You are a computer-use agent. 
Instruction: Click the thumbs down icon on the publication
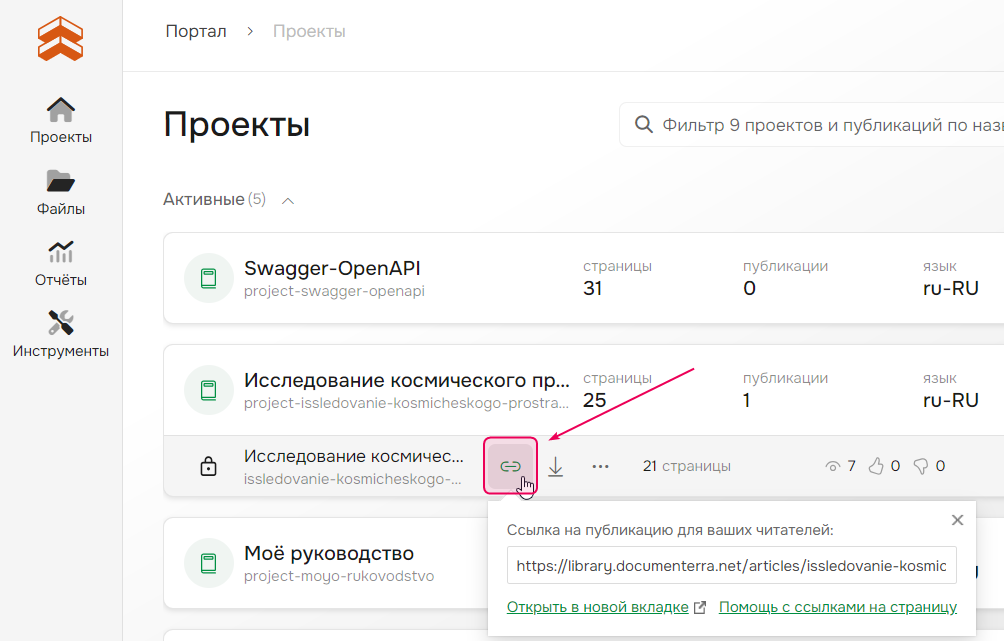(921, 465)
